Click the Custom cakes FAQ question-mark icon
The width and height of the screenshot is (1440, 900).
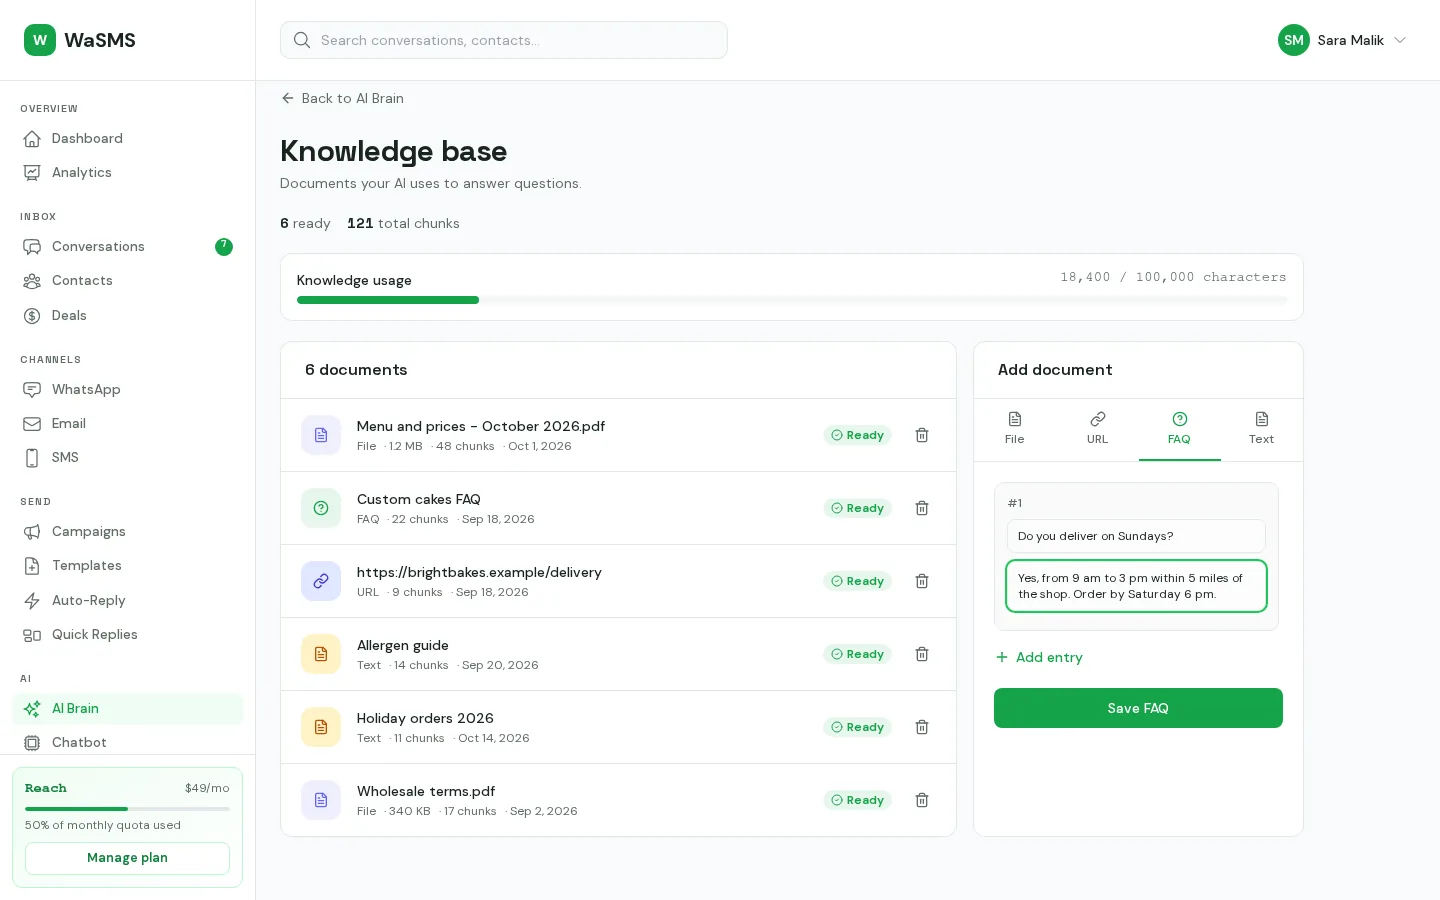[x=321, y=508]
